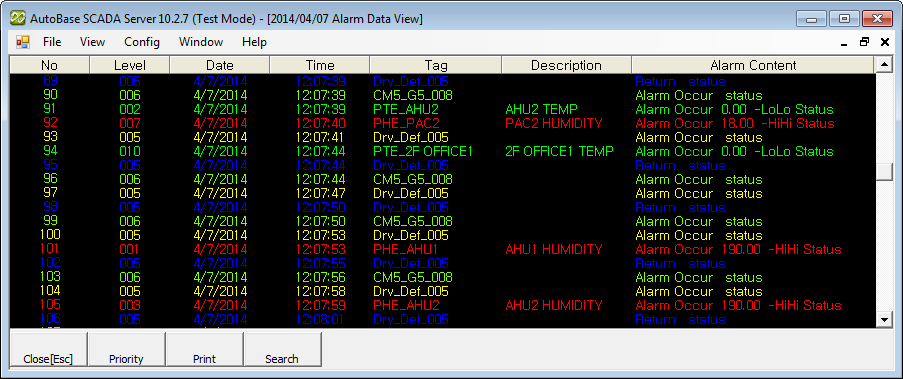Close the inner Alarm Data View document

coord(885,42)
